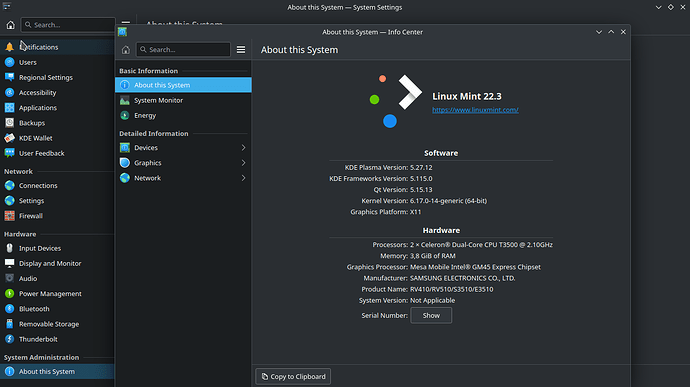Click the Memory 3,8 GiB of RAM value
The width and height of the screenshot is (690, 387).
[x=433, y=256]
